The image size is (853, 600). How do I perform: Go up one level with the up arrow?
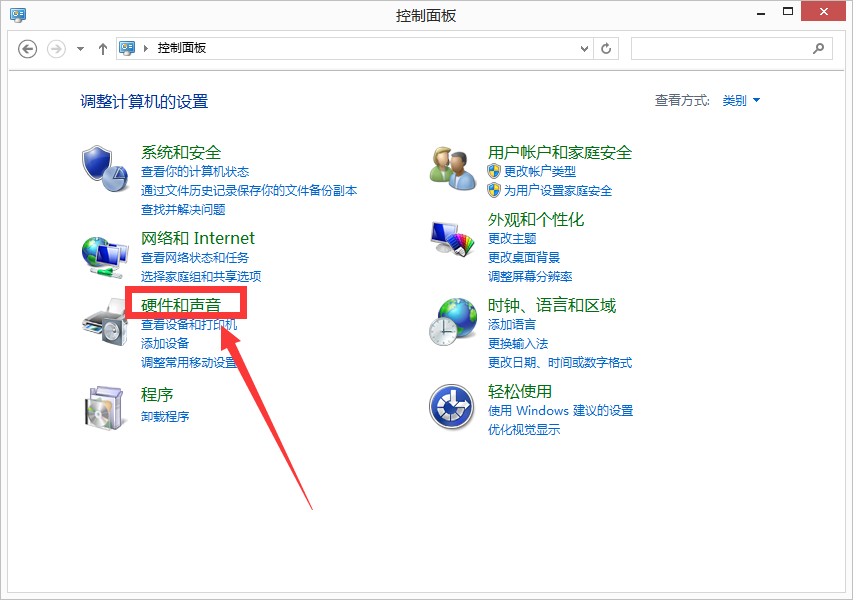coord(103,49)
